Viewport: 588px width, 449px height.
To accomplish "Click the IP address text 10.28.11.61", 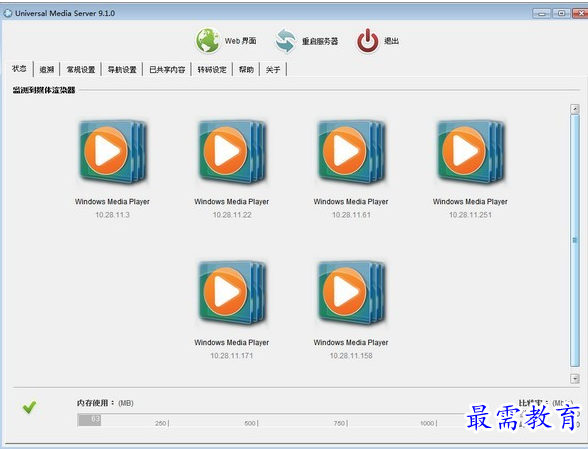I will (x=351, y=215).
